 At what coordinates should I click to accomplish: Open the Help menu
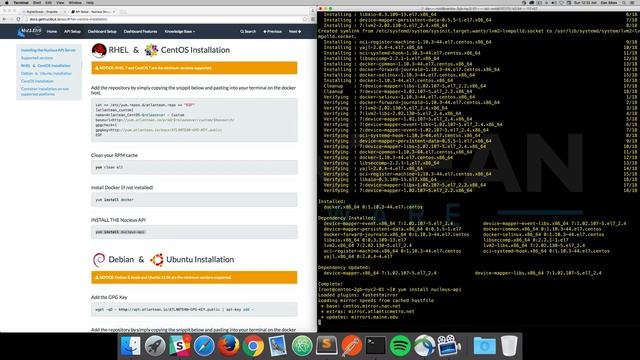click(x=90, y=2)
